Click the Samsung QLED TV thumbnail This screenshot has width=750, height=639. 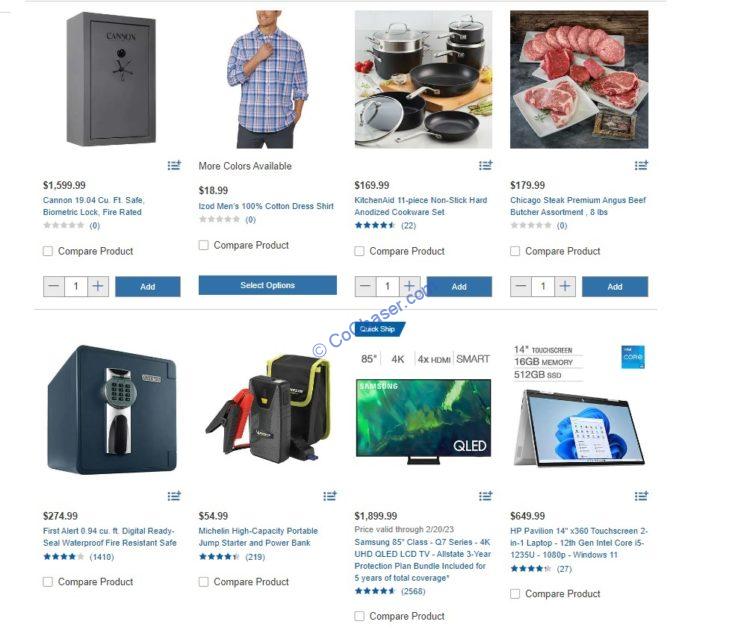424,421
